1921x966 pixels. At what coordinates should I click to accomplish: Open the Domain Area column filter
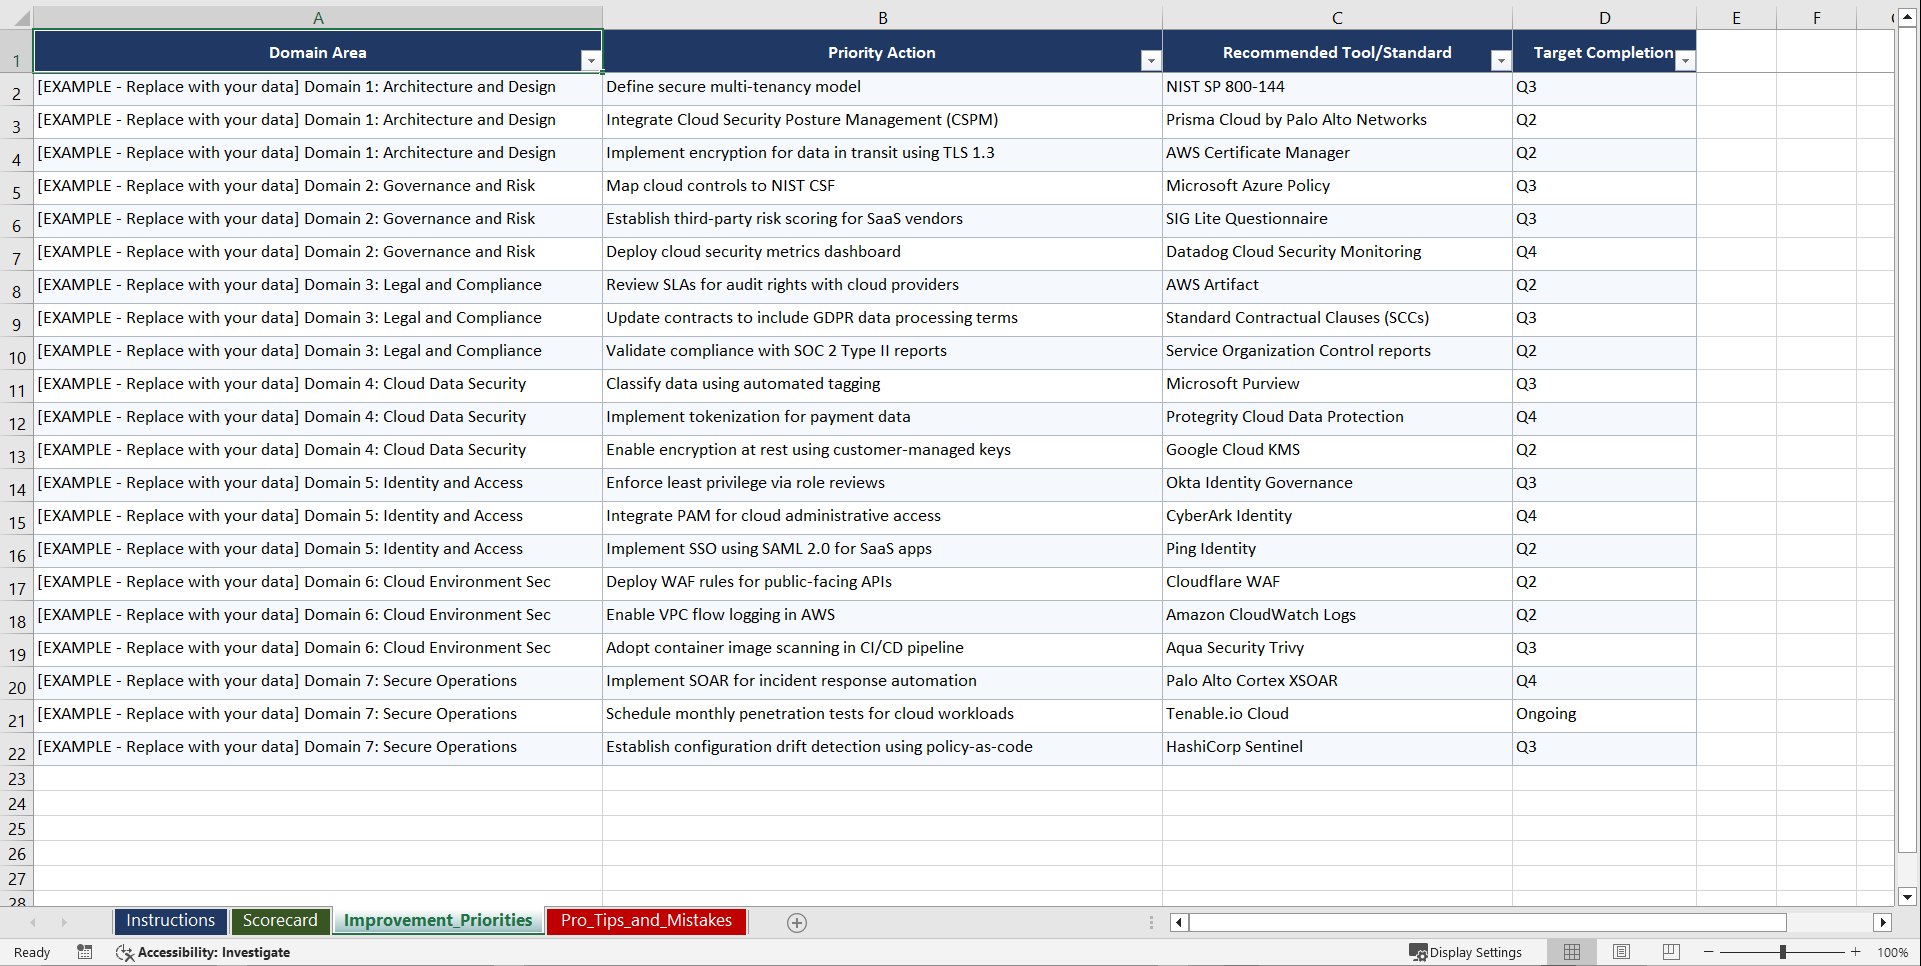point(592,60)
